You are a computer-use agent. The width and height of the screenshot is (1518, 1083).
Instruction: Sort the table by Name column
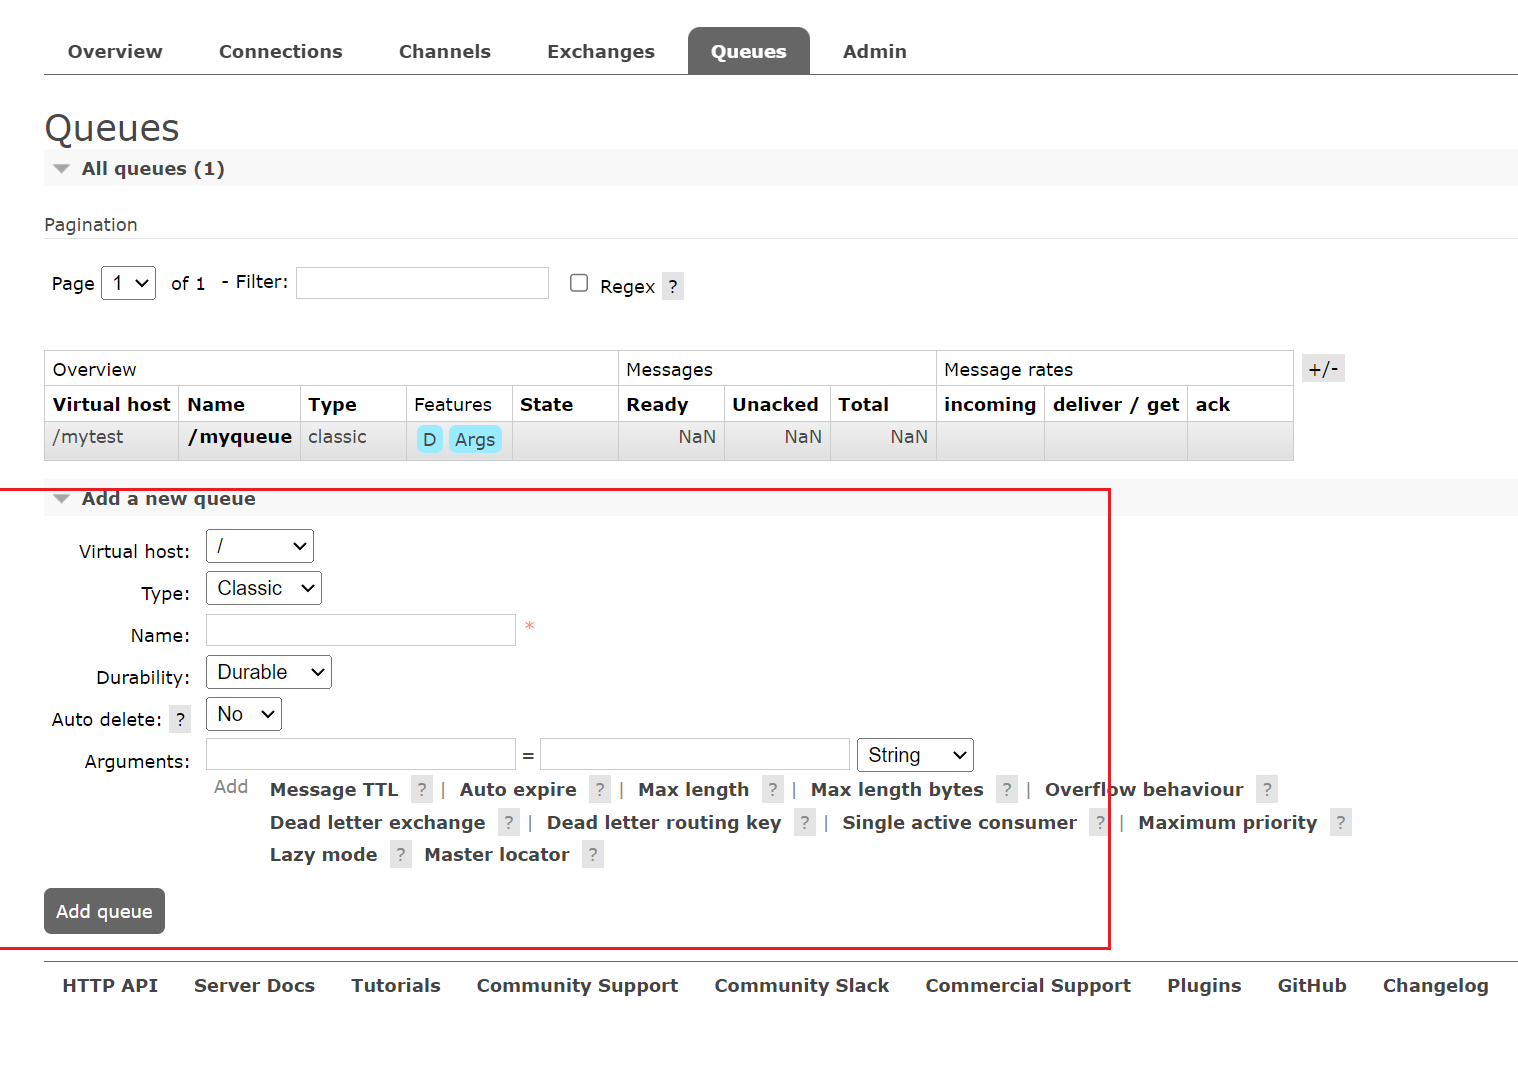coord(216,405)
